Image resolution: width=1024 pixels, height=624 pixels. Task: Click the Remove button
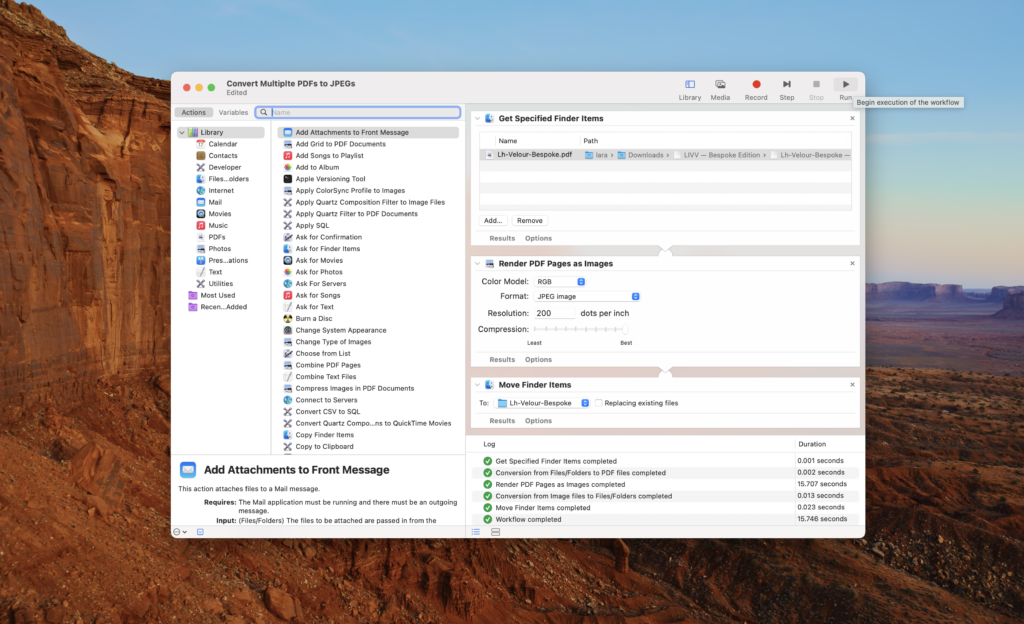coord(530,220)
